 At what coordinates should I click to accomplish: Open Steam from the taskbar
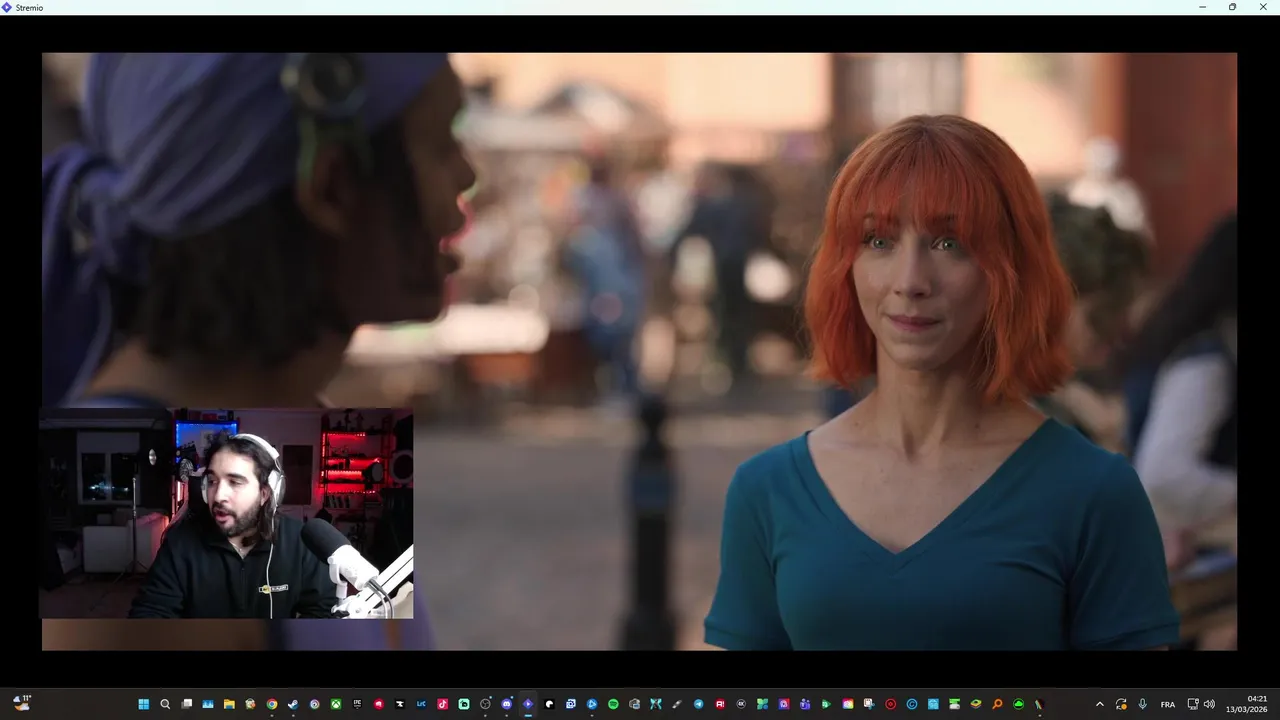293,704
